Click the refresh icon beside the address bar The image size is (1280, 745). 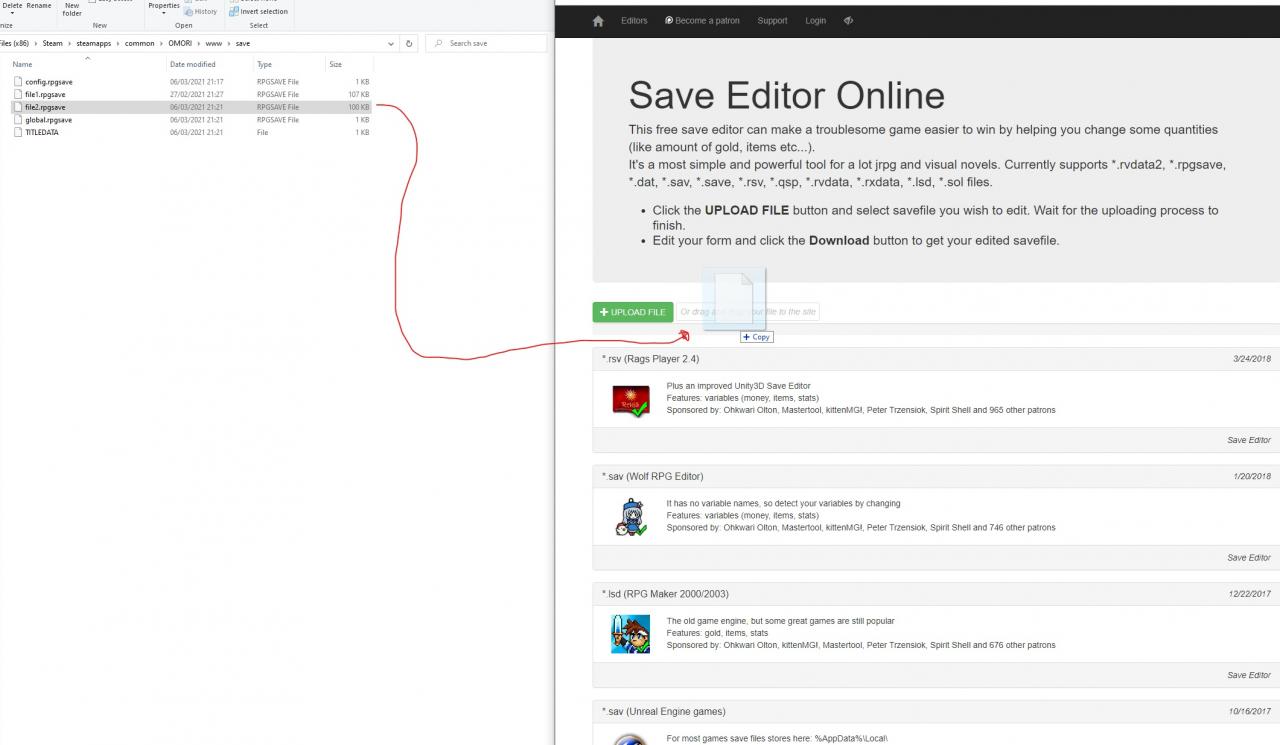pyautogui.click(x=409, y=44)
